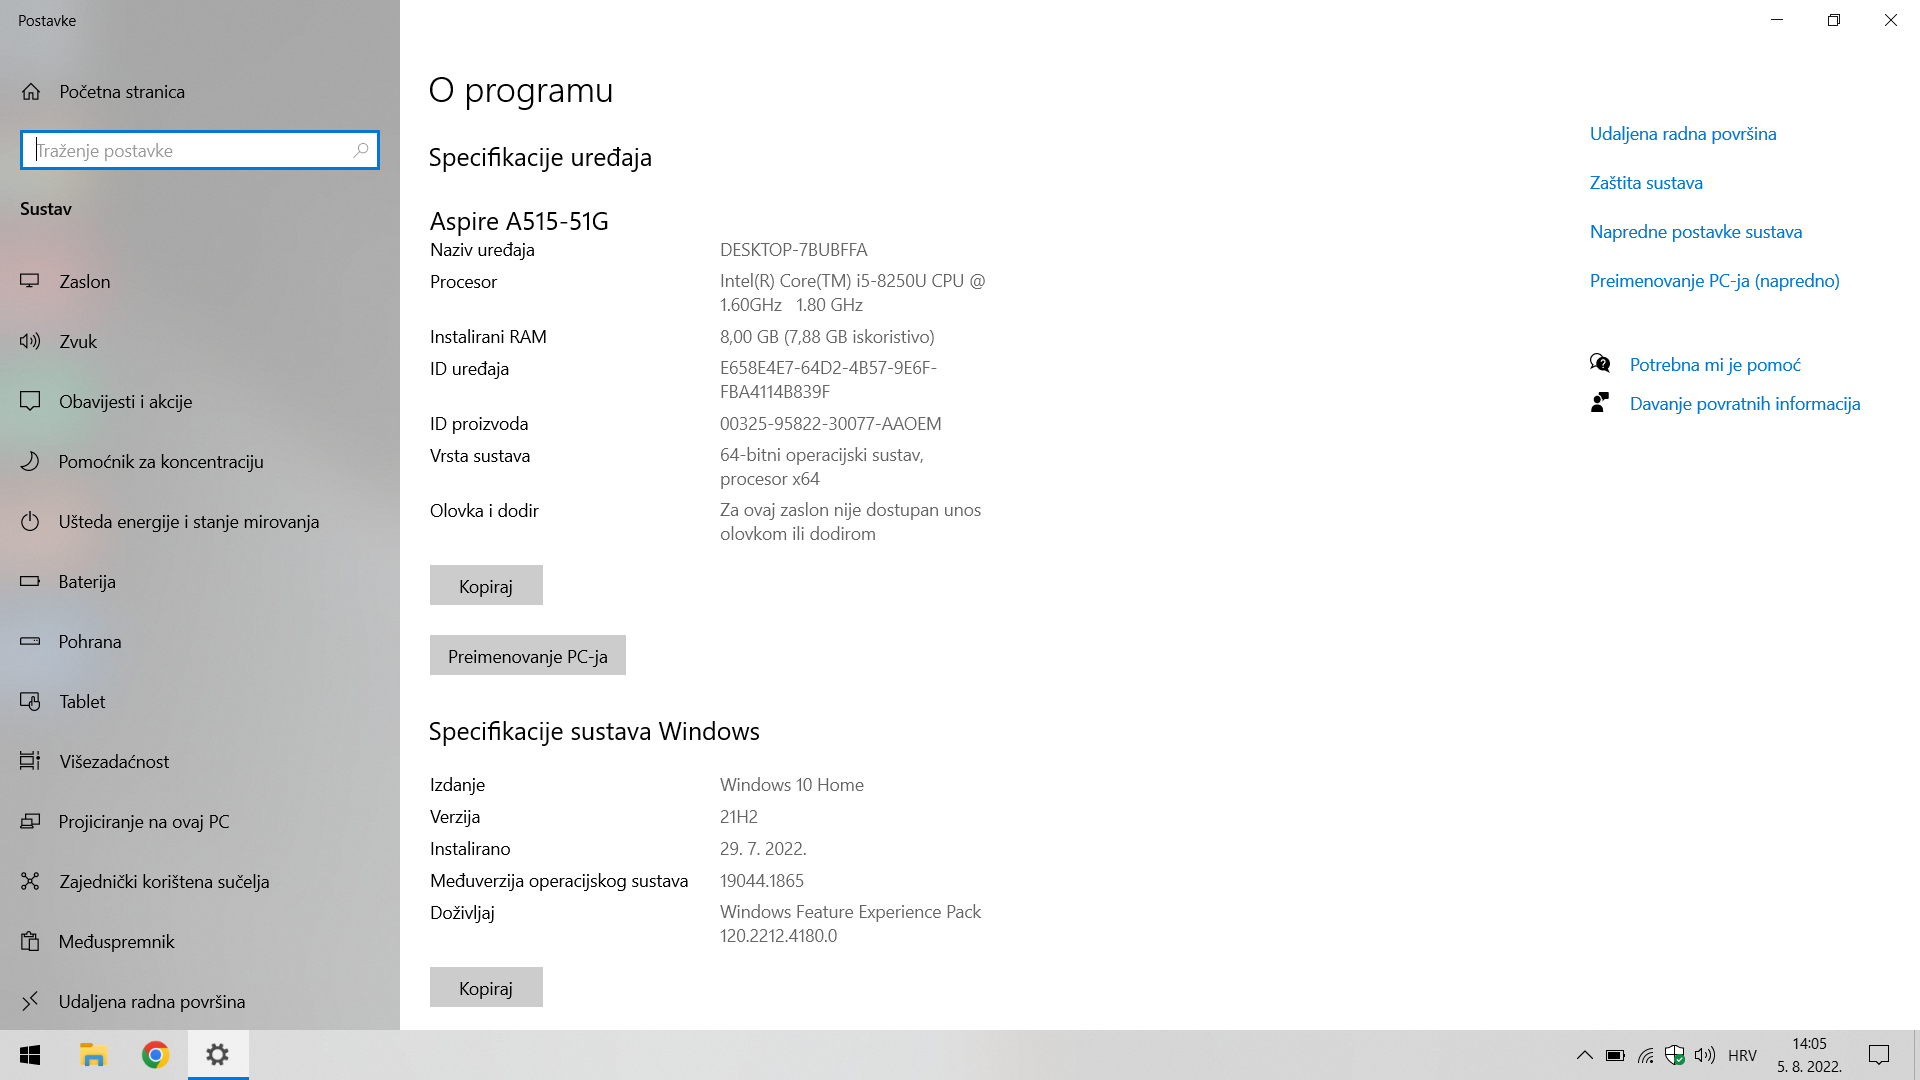Click the 8,00 GB installed RAM value
This screenshot has width=1920, height=1080.
[827, 337]
